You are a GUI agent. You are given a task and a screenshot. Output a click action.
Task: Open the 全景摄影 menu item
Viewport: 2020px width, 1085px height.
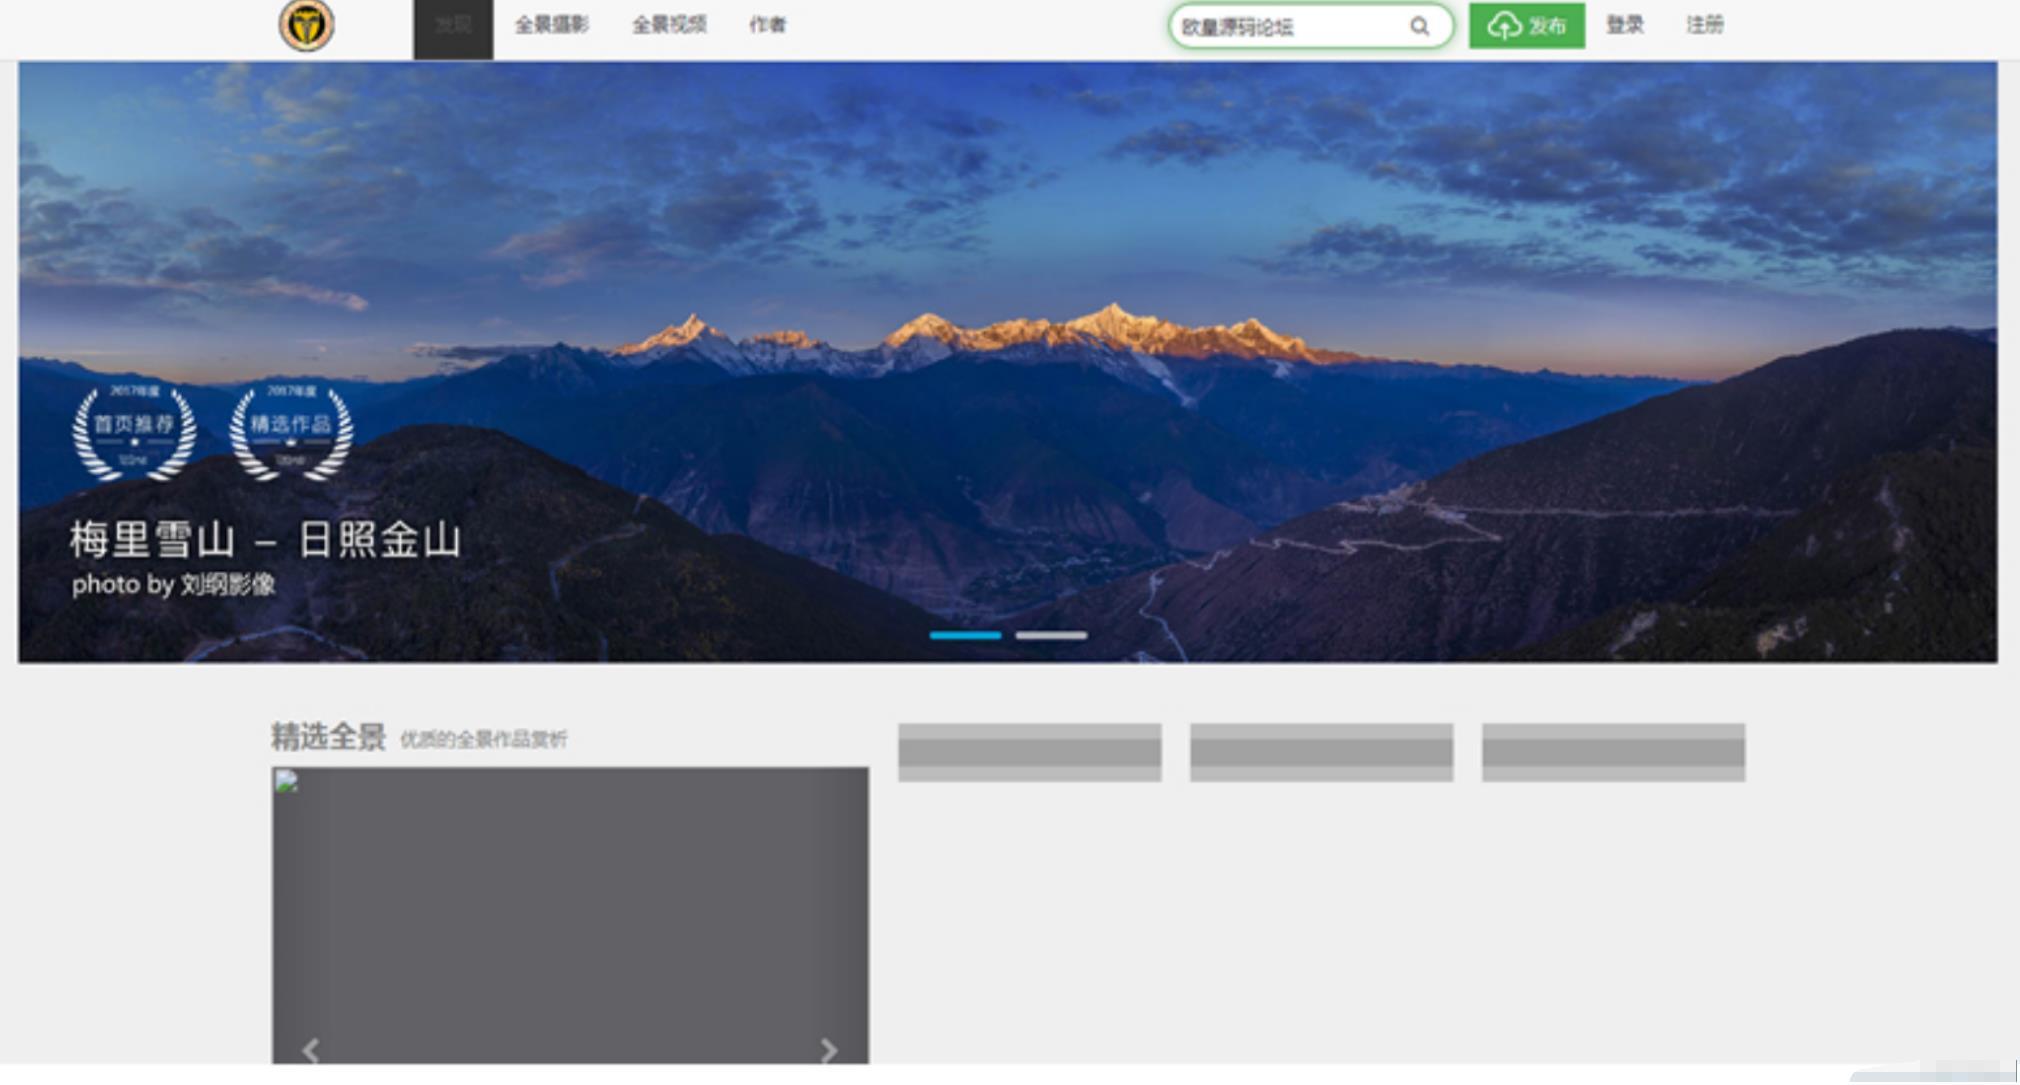point(551,25)
